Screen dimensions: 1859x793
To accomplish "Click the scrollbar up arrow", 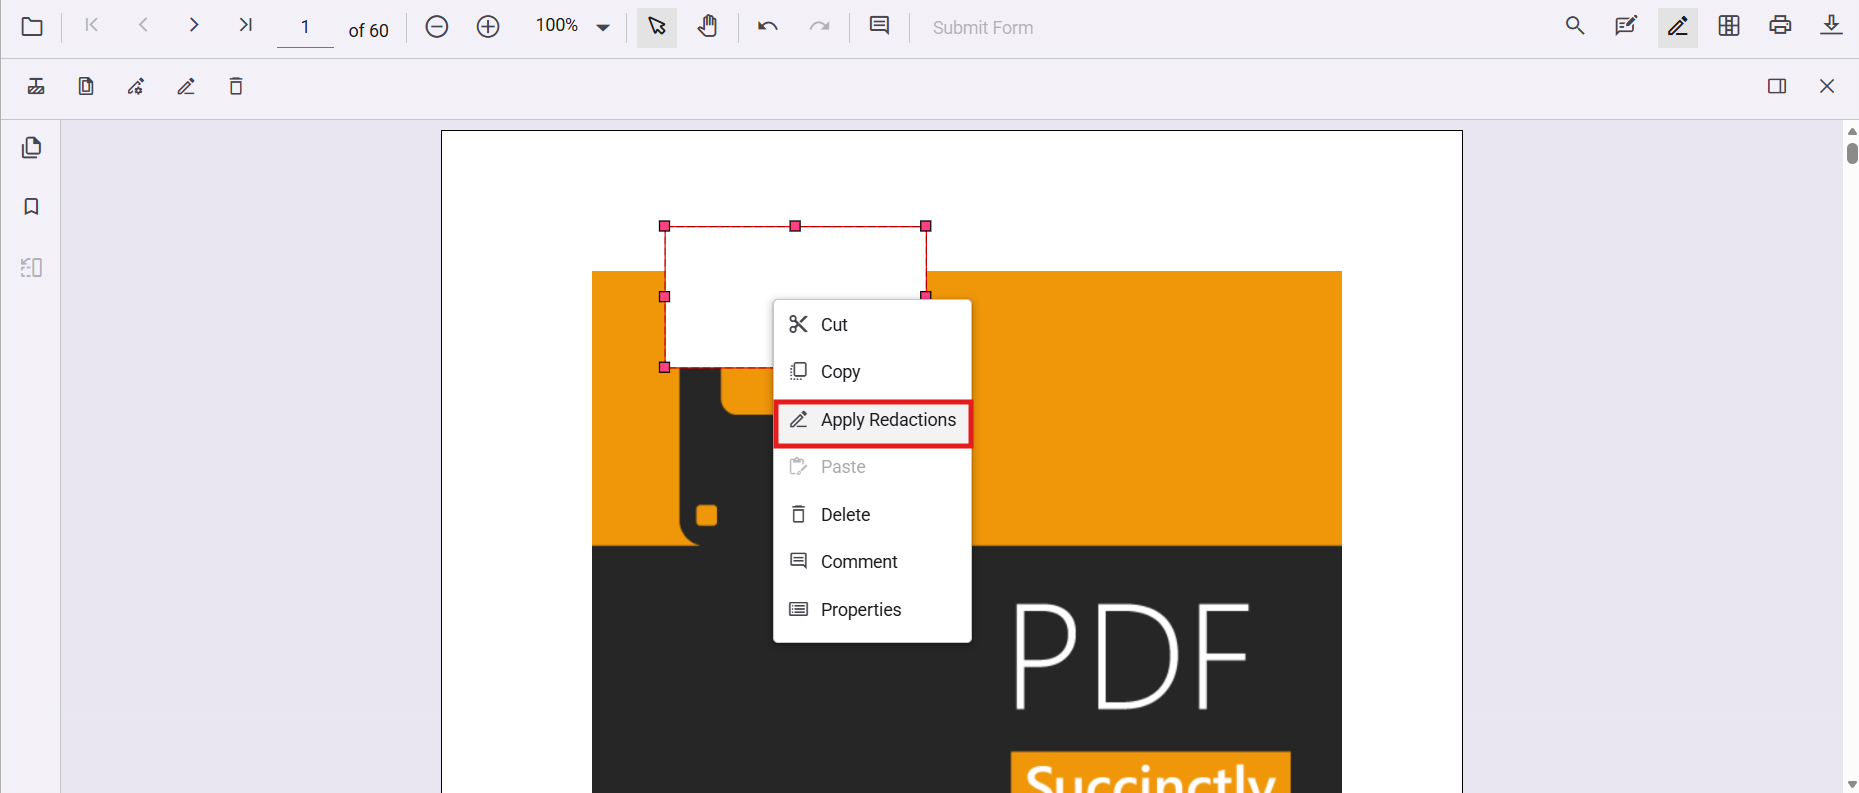I will pyautogui.click(x=1852, y=131).
